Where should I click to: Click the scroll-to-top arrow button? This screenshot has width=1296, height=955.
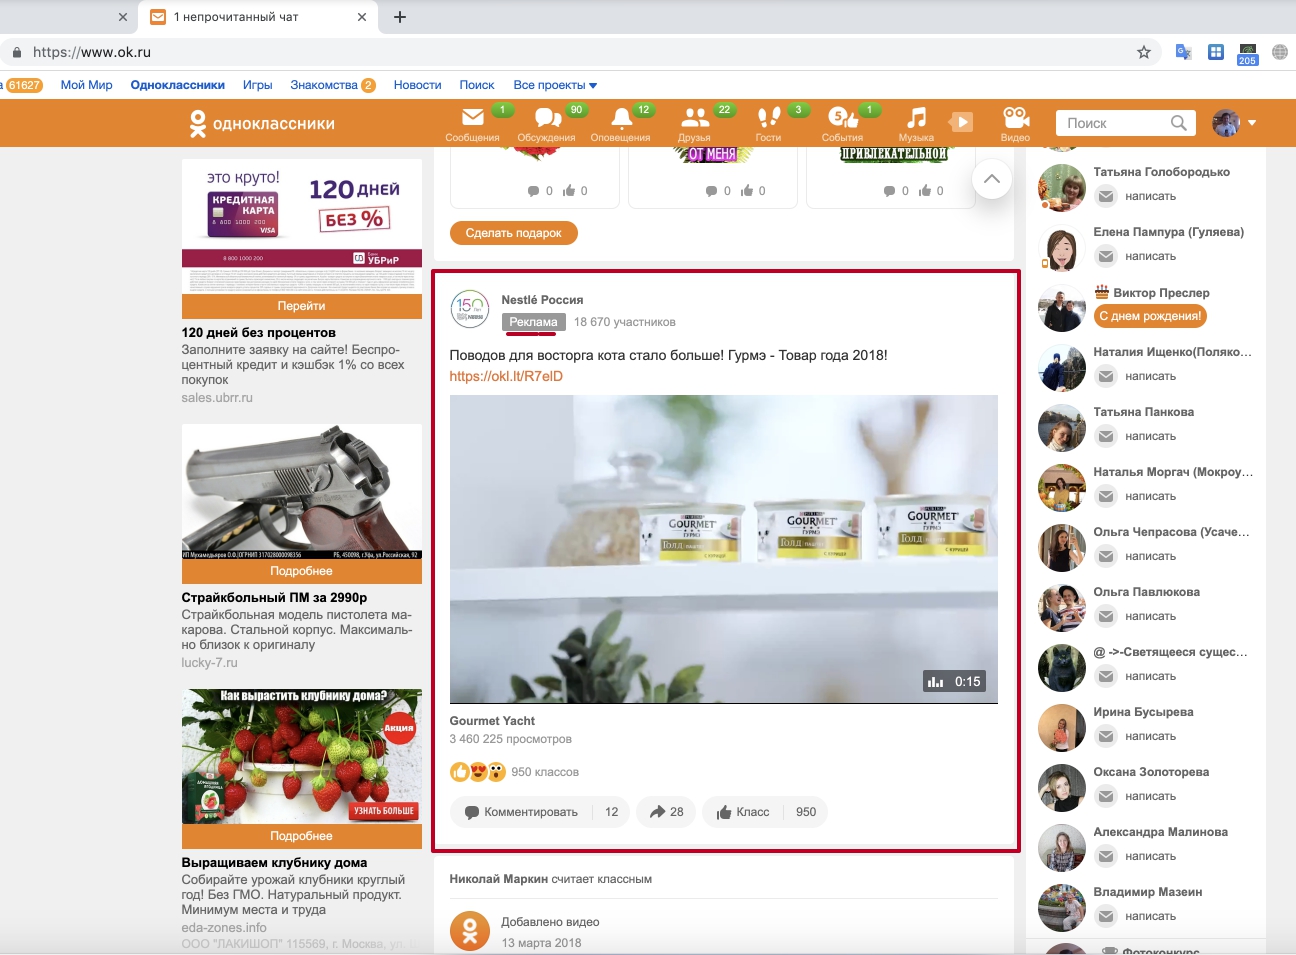click(992, 179)
